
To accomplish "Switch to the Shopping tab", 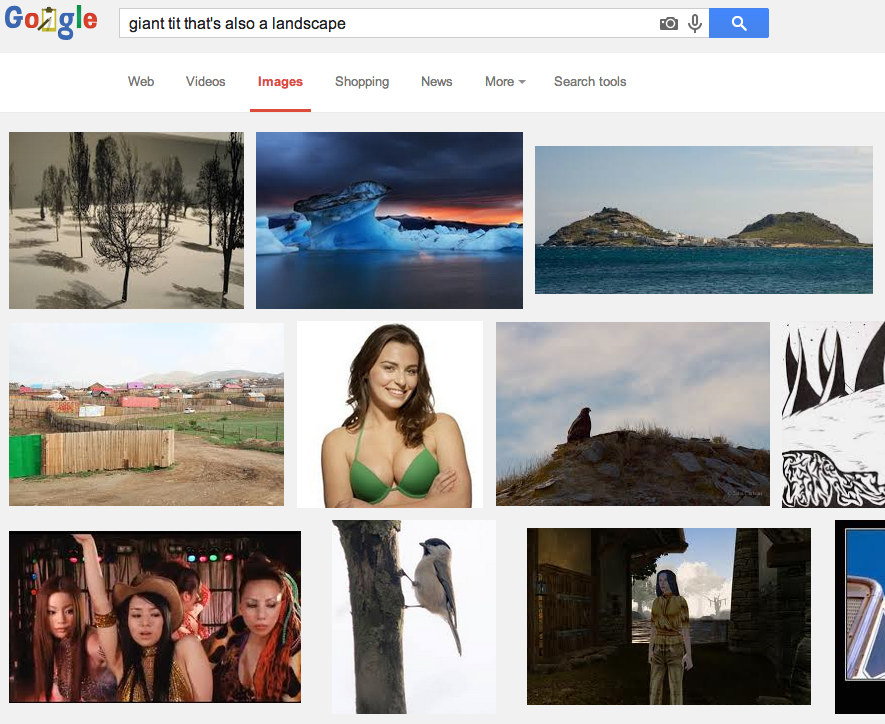I will 362,82.
